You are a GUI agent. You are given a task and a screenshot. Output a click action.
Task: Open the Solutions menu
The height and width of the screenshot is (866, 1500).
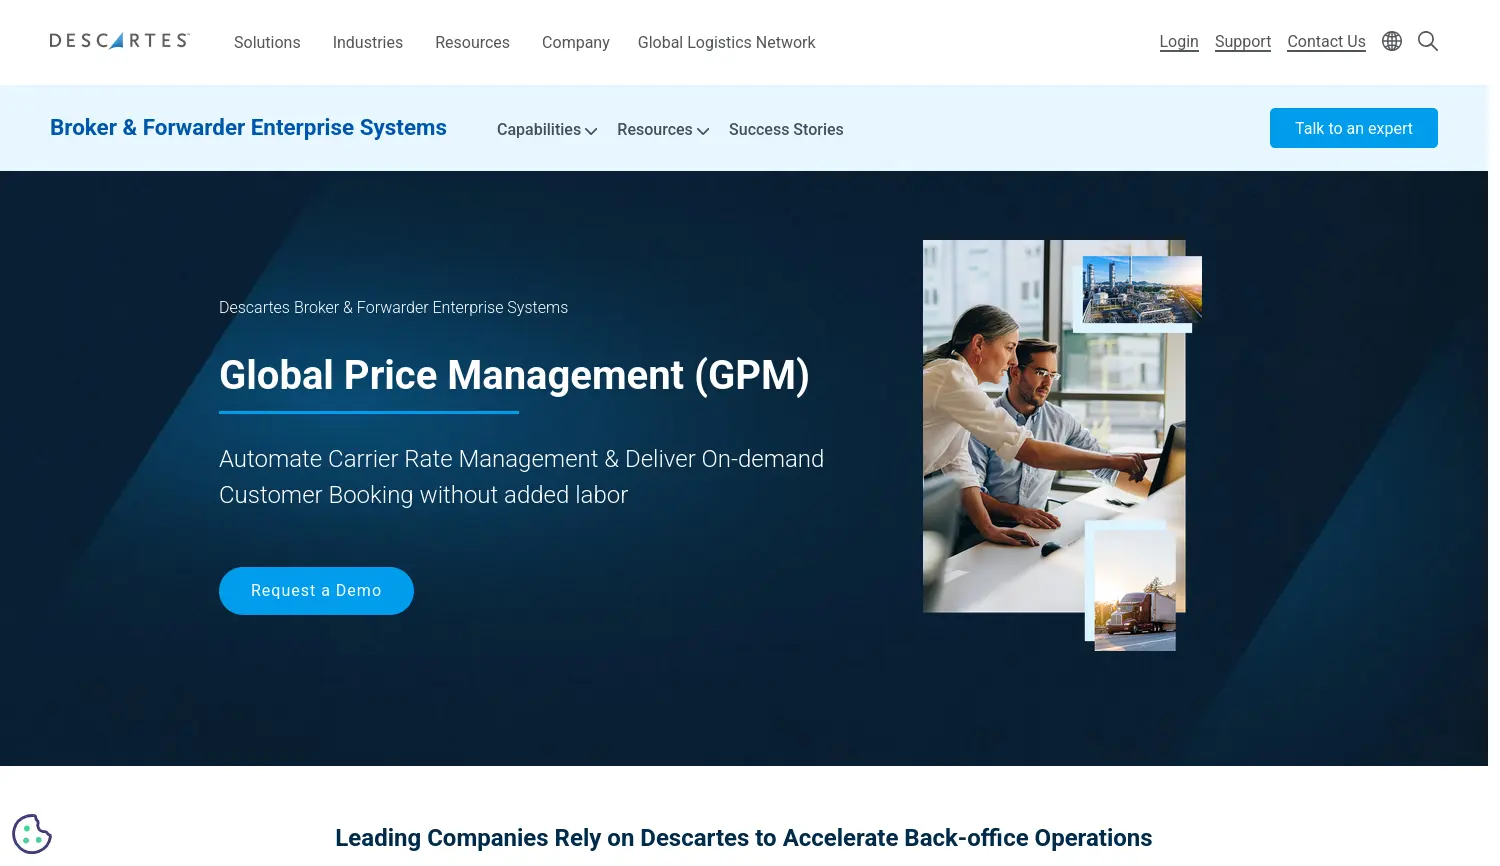[x=267, y=42]
